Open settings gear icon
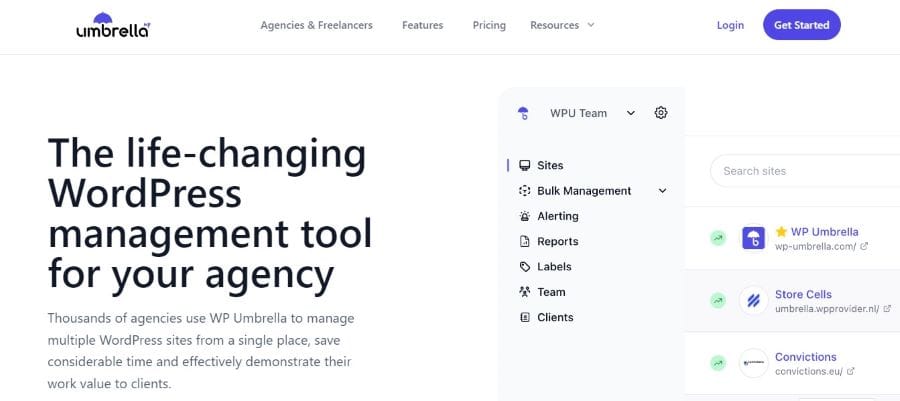The height and width of the screenshot is (401, 900). (x=661, y=112)
